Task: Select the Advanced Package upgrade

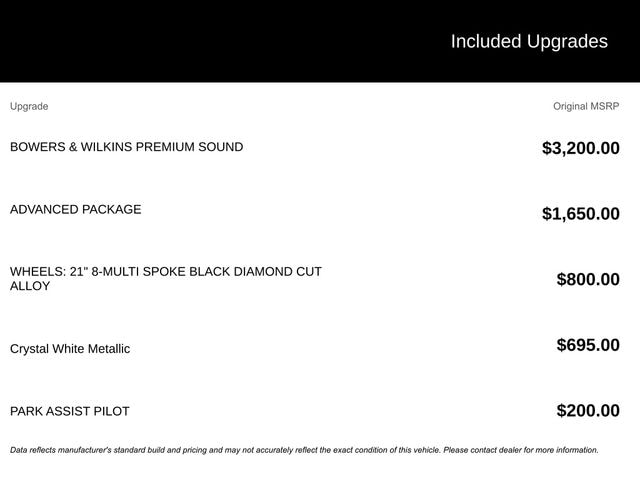Action: pos(76,209)
